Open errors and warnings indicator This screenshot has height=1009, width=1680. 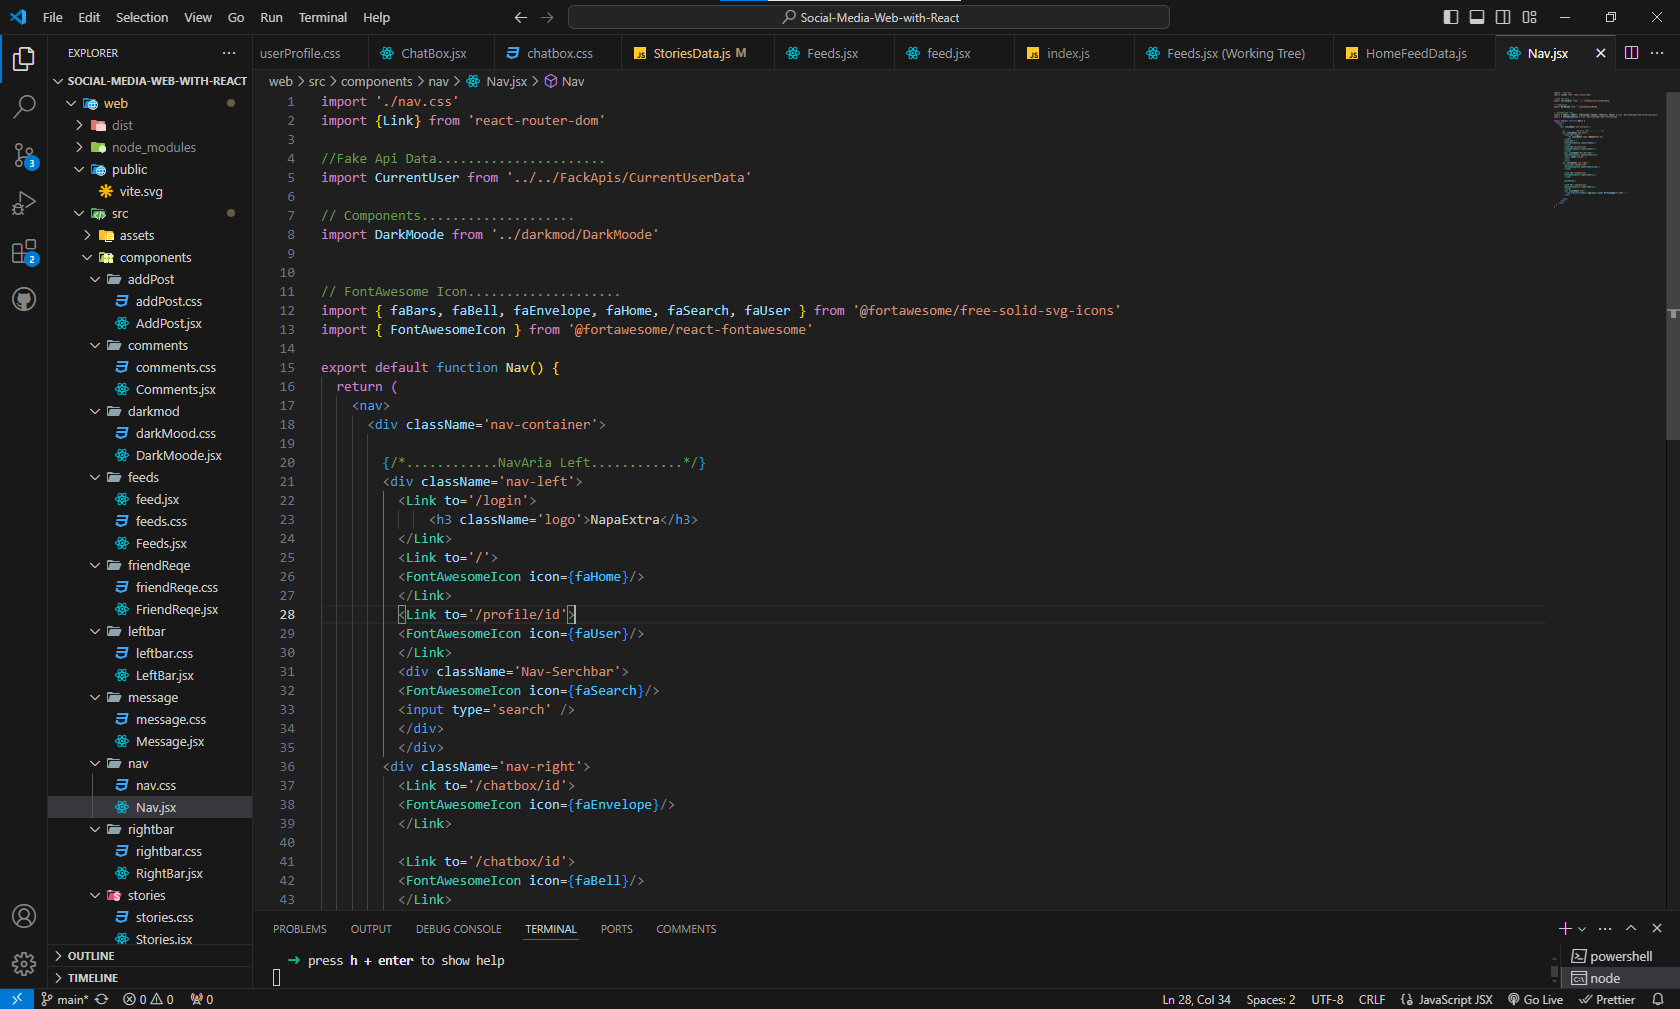pos(148,999)
